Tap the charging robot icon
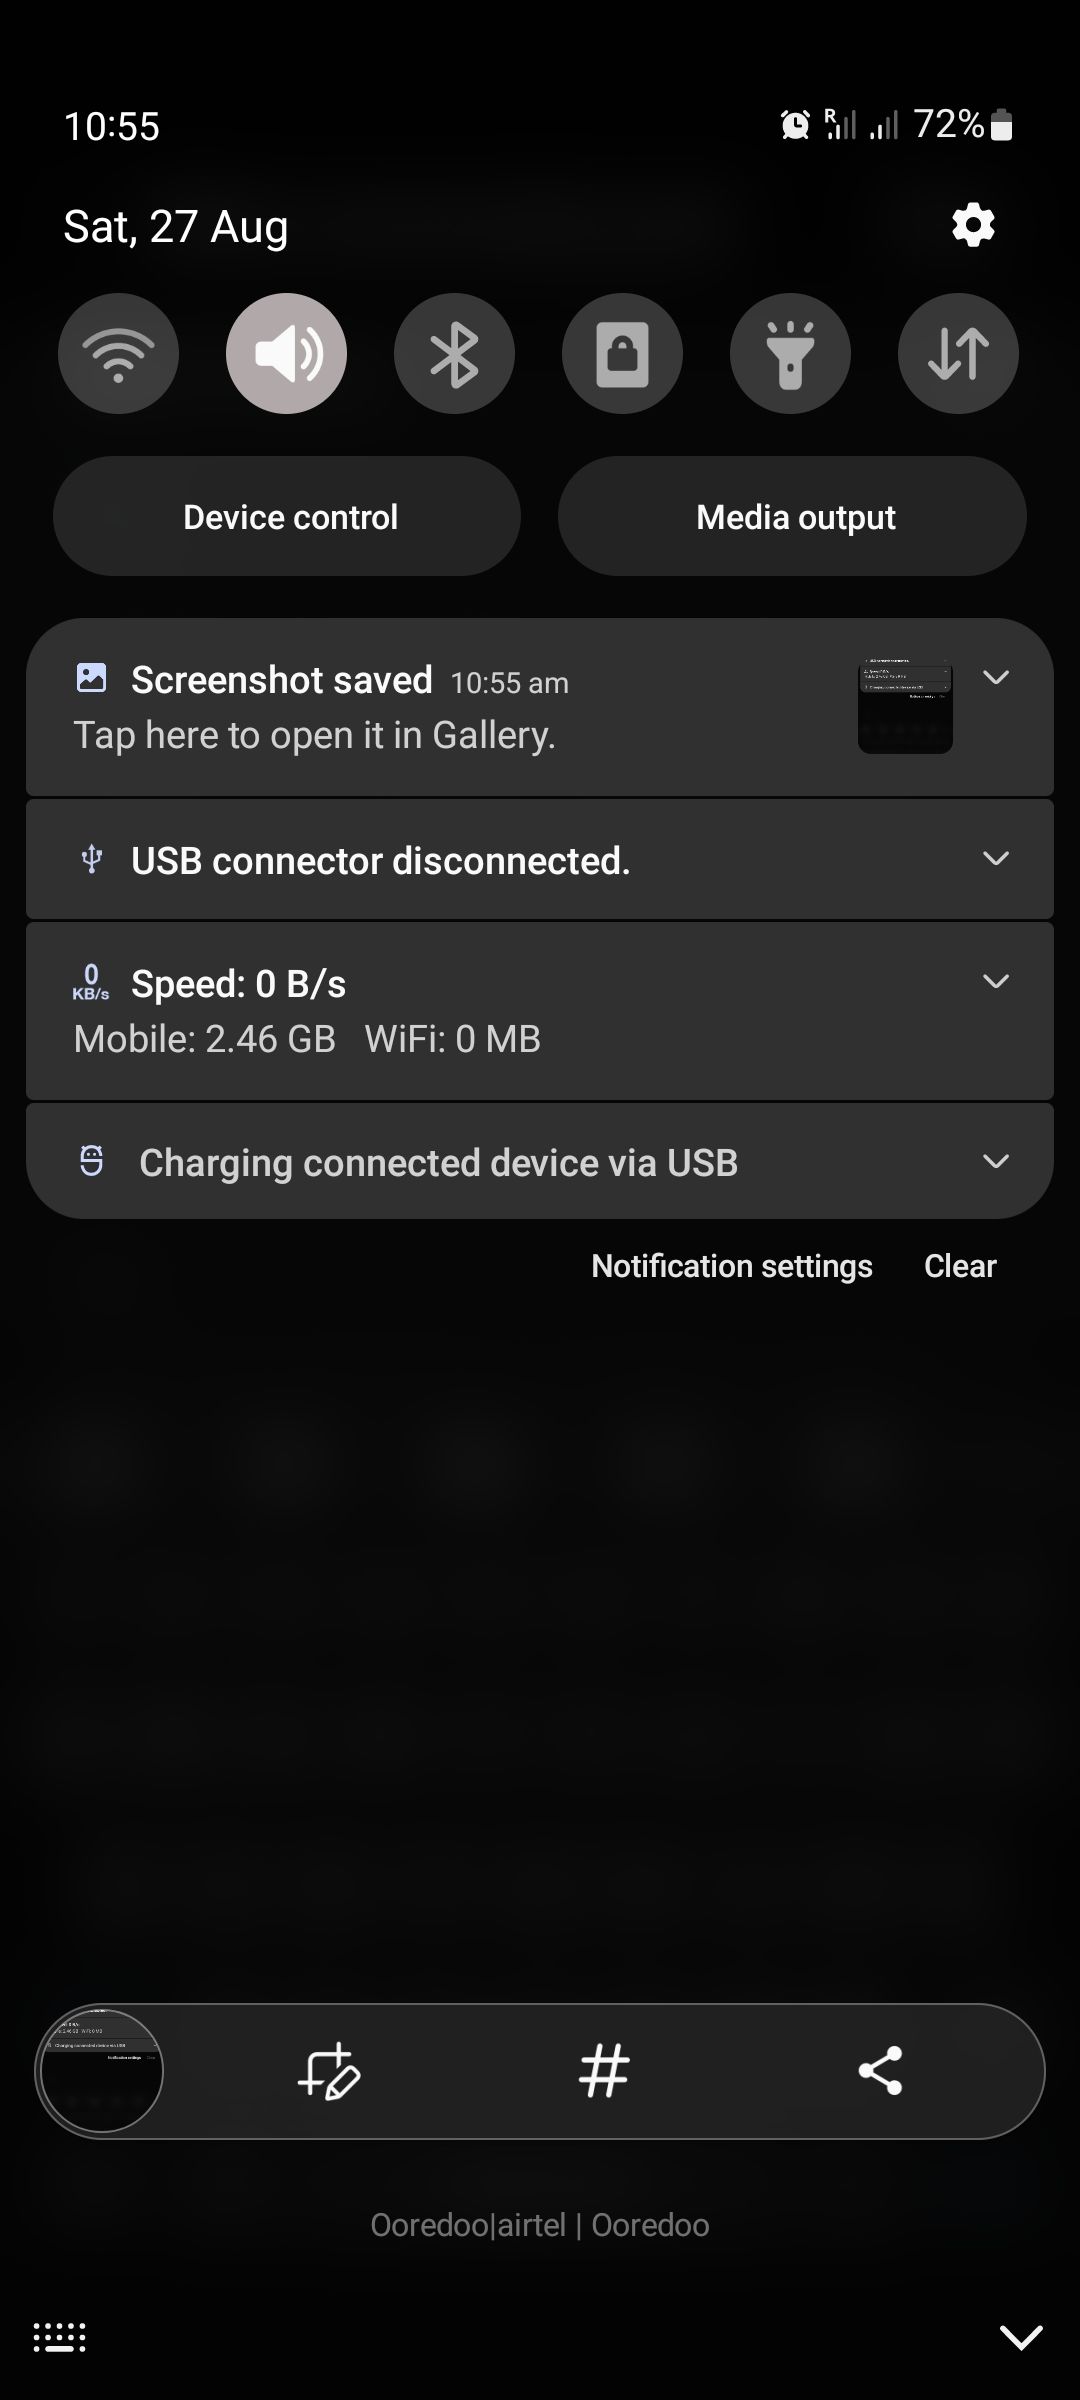Screen dimensions: 1080x2400 coord(91,1162)
